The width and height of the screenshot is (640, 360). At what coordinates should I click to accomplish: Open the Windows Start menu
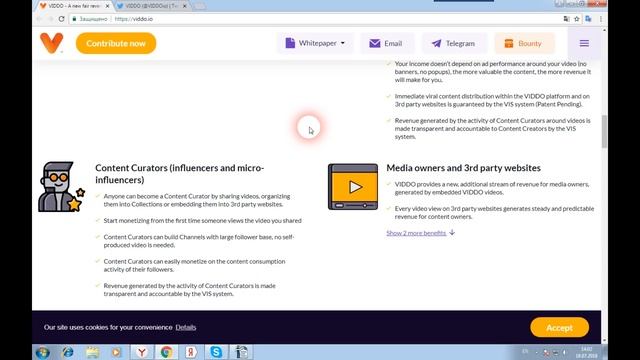click(x=43, y=352)
